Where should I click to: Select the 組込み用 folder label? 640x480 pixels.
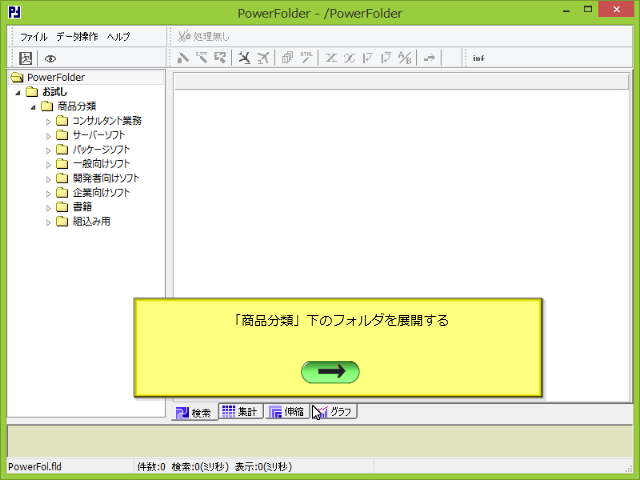coord(91,221)
